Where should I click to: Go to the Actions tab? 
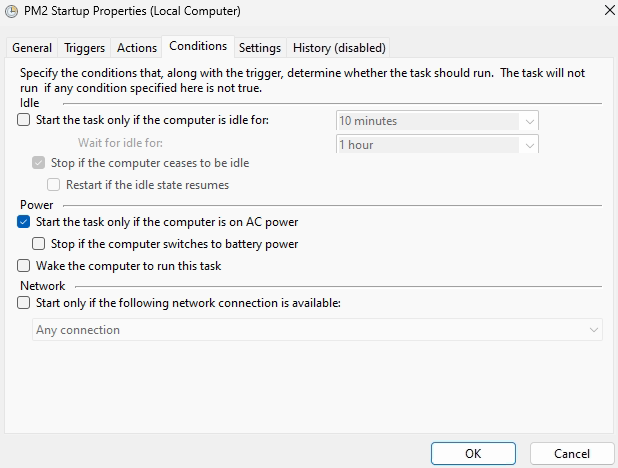point(137,48)
